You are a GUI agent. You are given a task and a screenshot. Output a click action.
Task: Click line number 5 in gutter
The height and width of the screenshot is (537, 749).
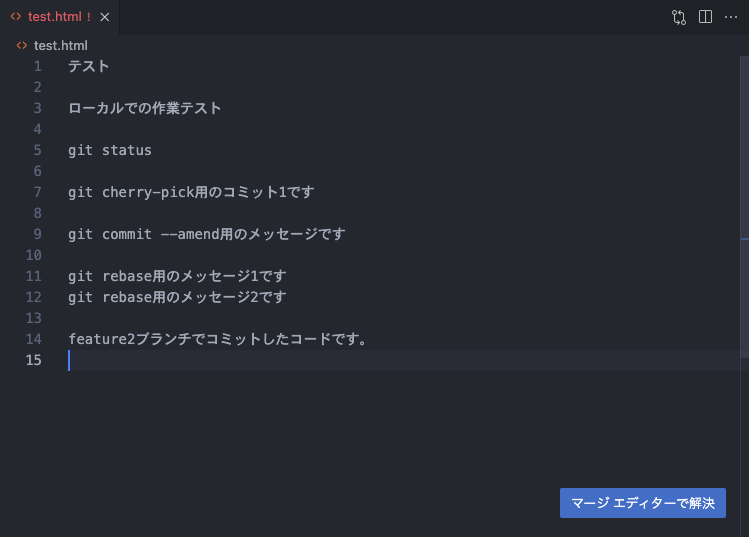tap(37, 150)
